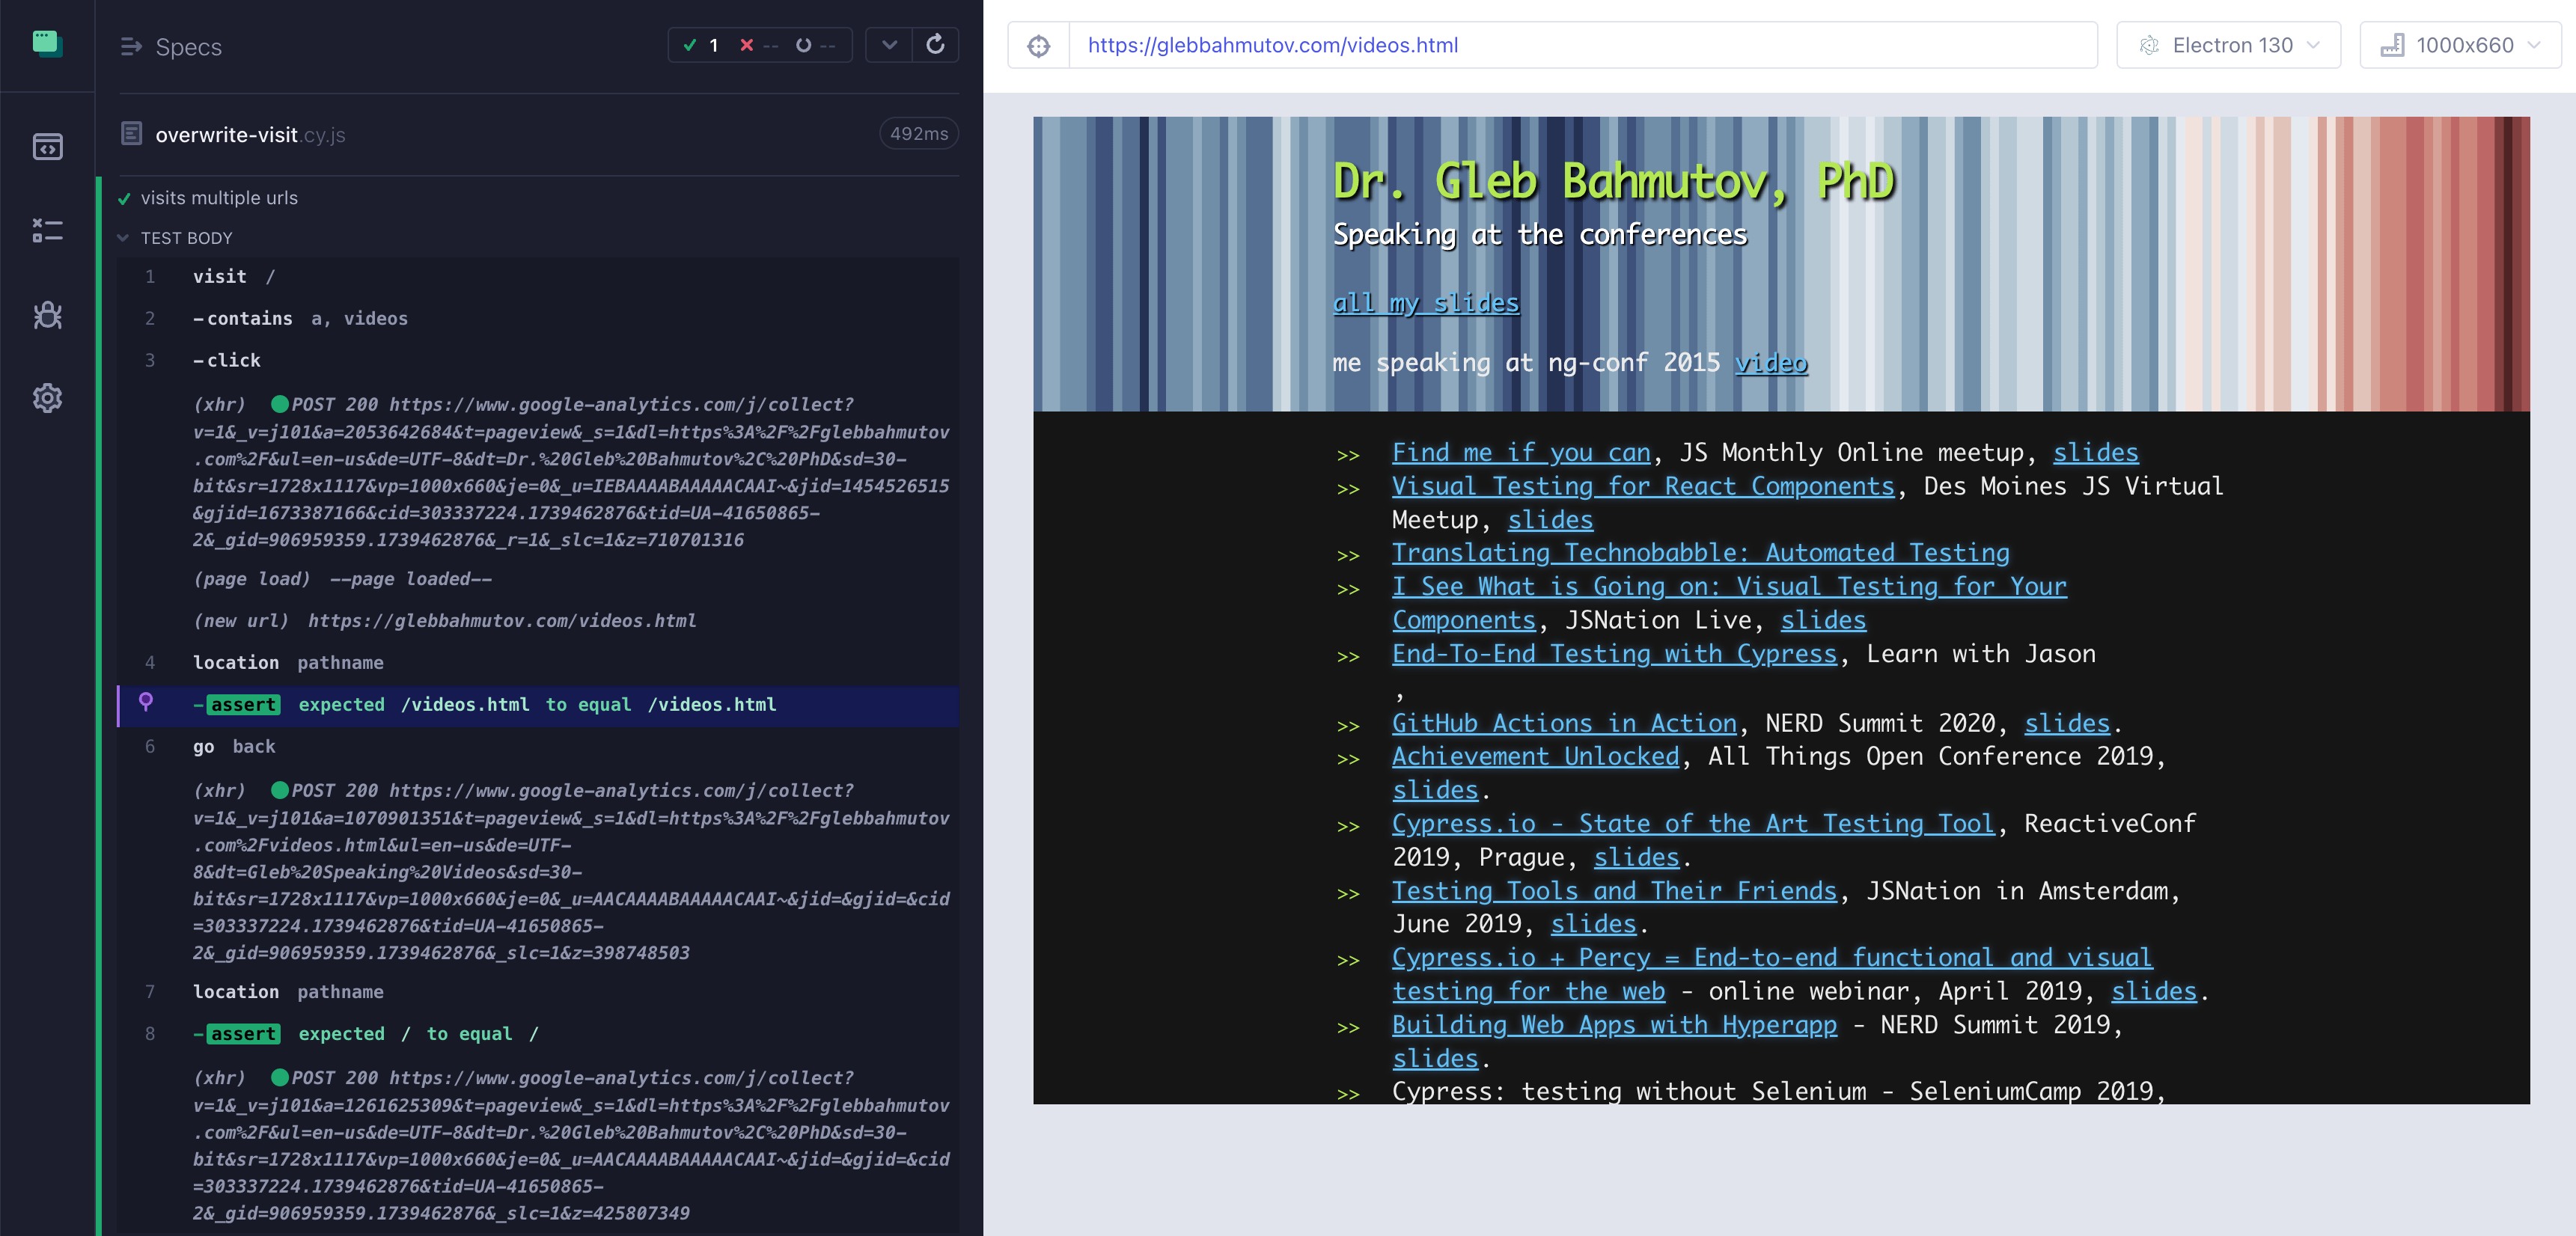This screenshot has width=2576, height=1236.
Task: Open 'Visual Testing for React Components' link
Action: point(1643,487)
